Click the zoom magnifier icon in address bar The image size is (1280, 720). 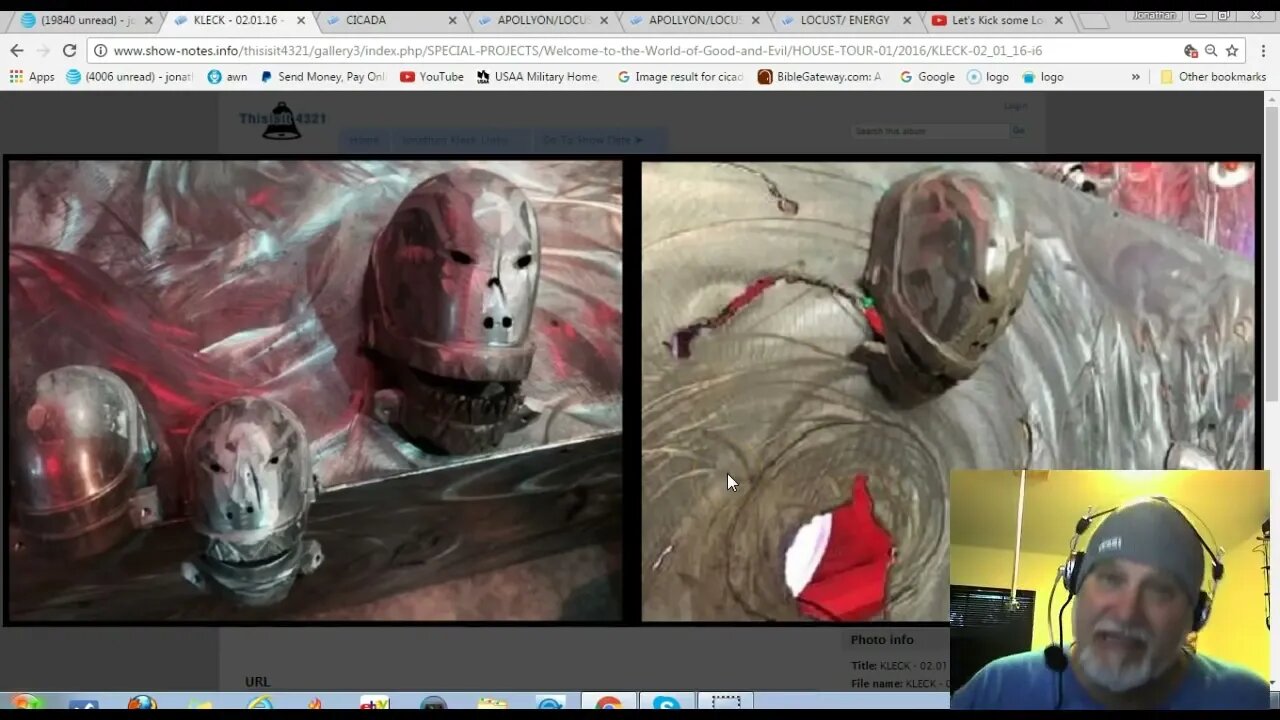tap(1211, 51)
